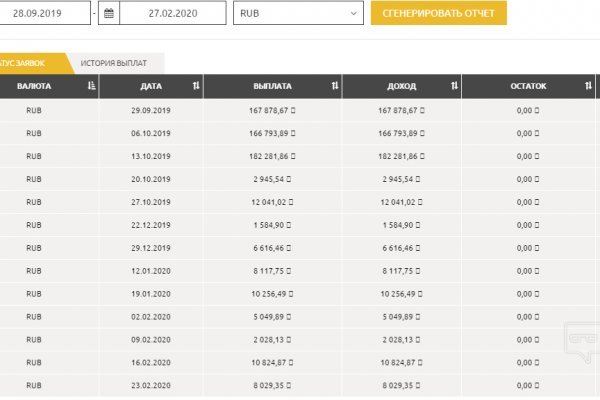Viewport: 600px width, 400px height.
Task: Click income value 10 824,87
Action: [402, 362]
